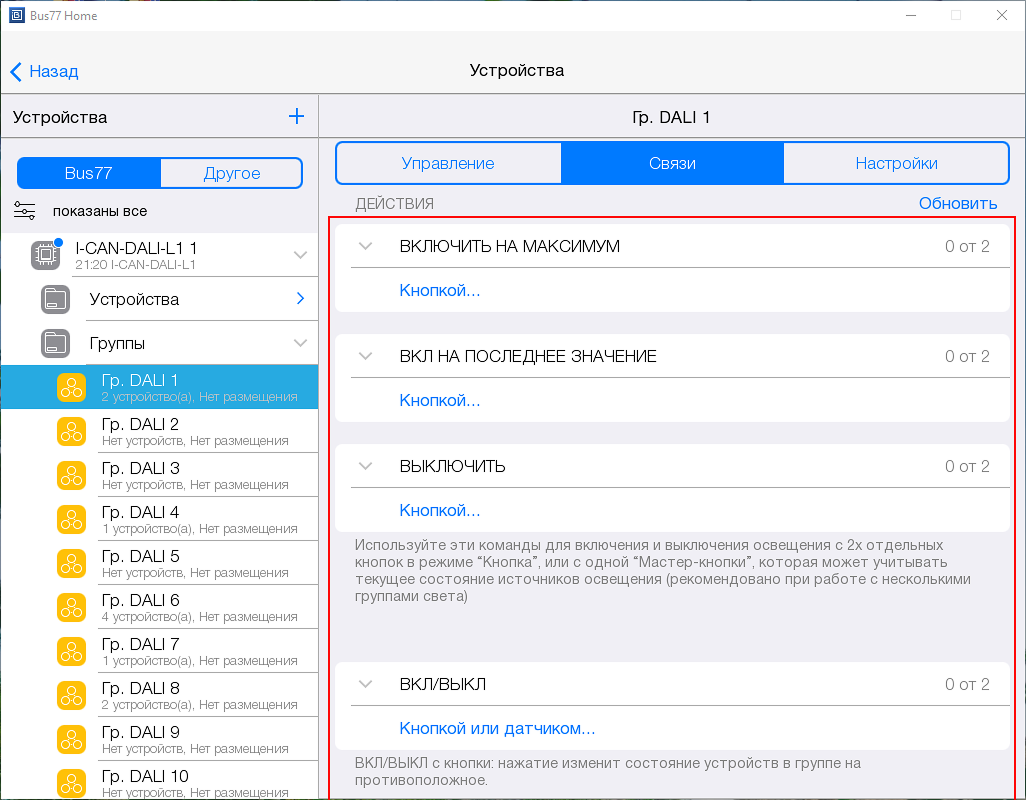Screen dimensions: 1026x800
Task: Select Гр. DALI 10 in group list
Action: click(160, 781)
